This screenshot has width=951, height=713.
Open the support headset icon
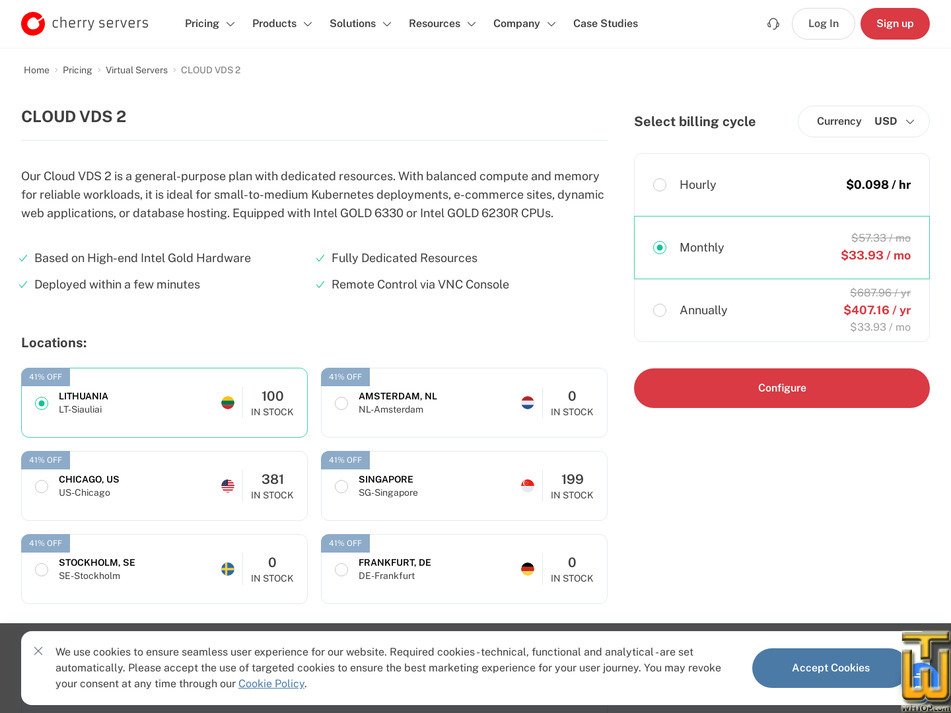coord(773,24)
